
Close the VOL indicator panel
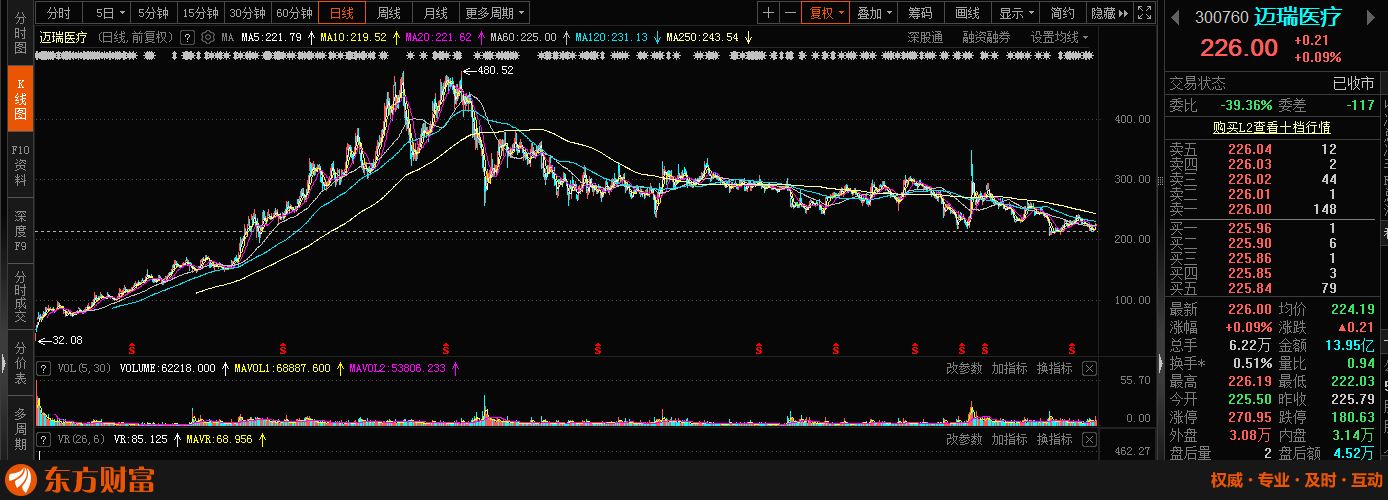click(1089, 368)
